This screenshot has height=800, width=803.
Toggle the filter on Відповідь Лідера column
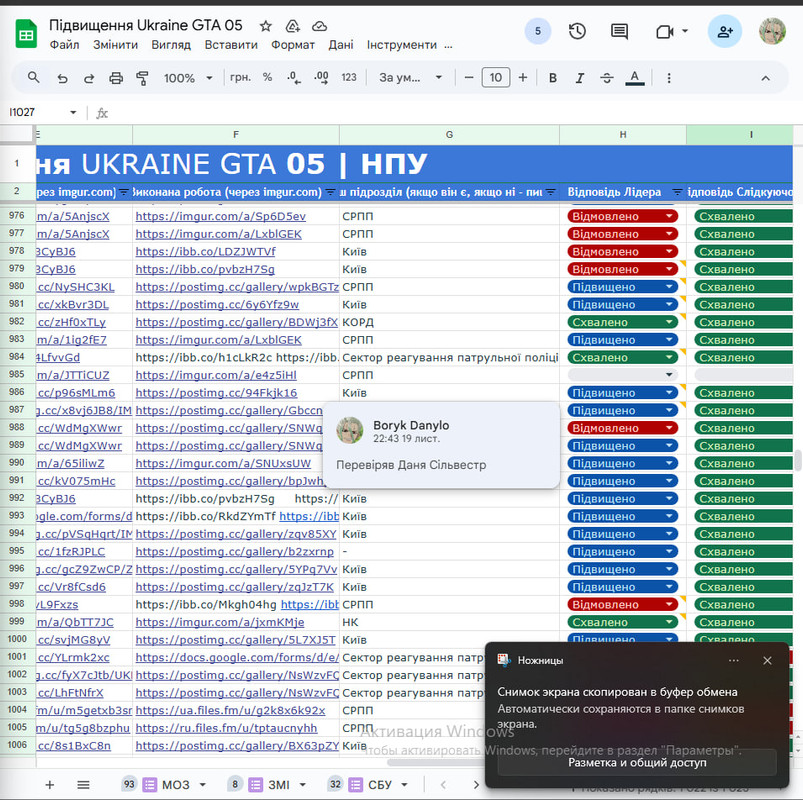click(x=677, y=192)
